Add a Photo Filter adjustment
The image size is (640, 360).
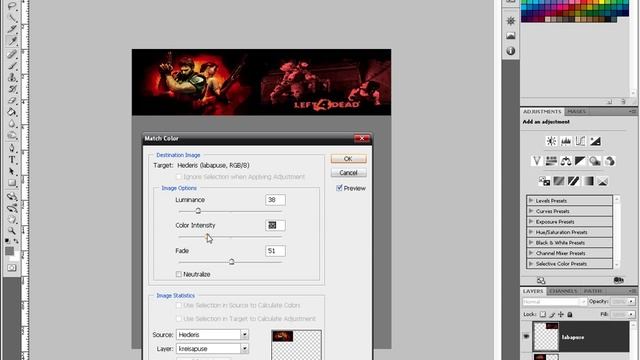click(x=595, y=161)
